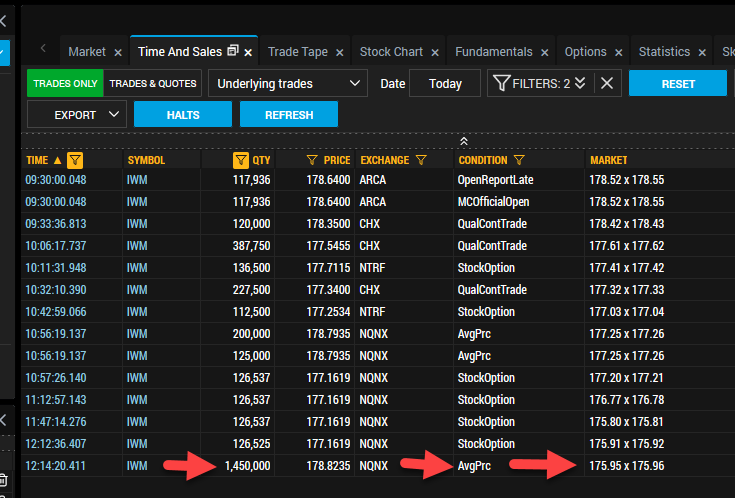The image size is (735, 498).
Task: Open the Underlying trades dropdown
Action: (x=288, y=83)
